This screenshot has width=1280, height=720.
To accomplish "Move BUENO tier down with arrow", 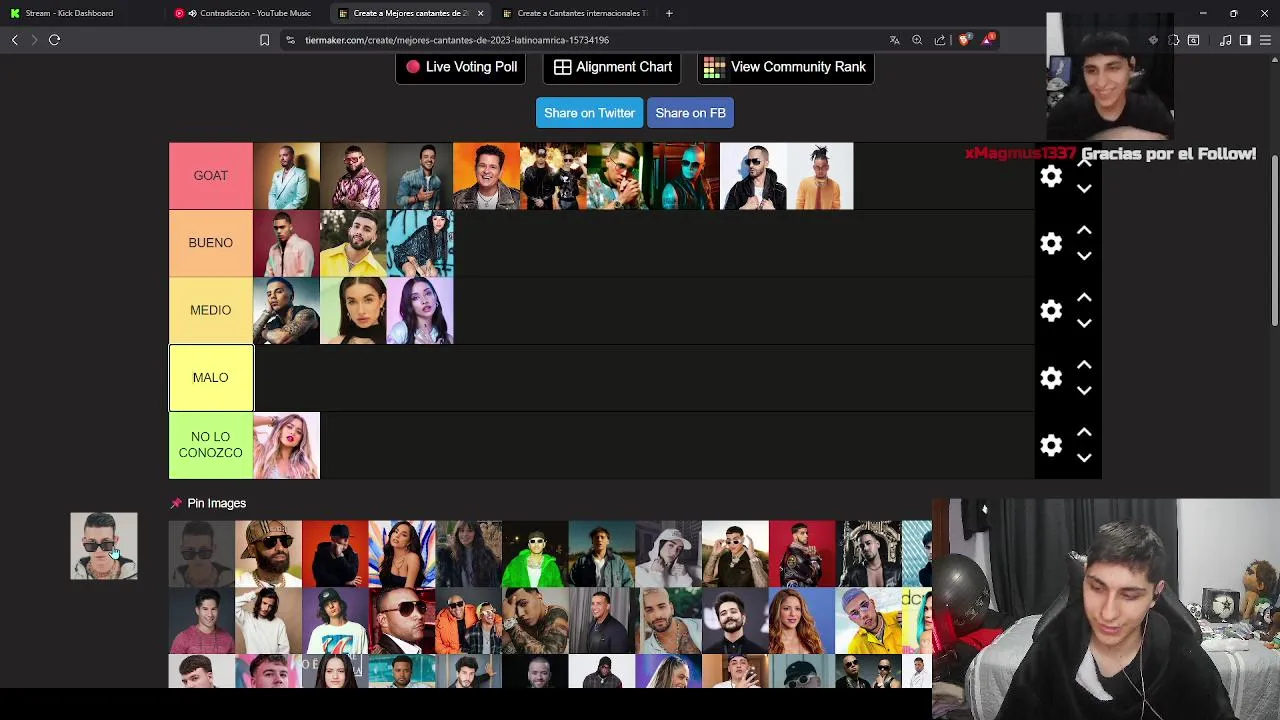I will (1084, 256).
